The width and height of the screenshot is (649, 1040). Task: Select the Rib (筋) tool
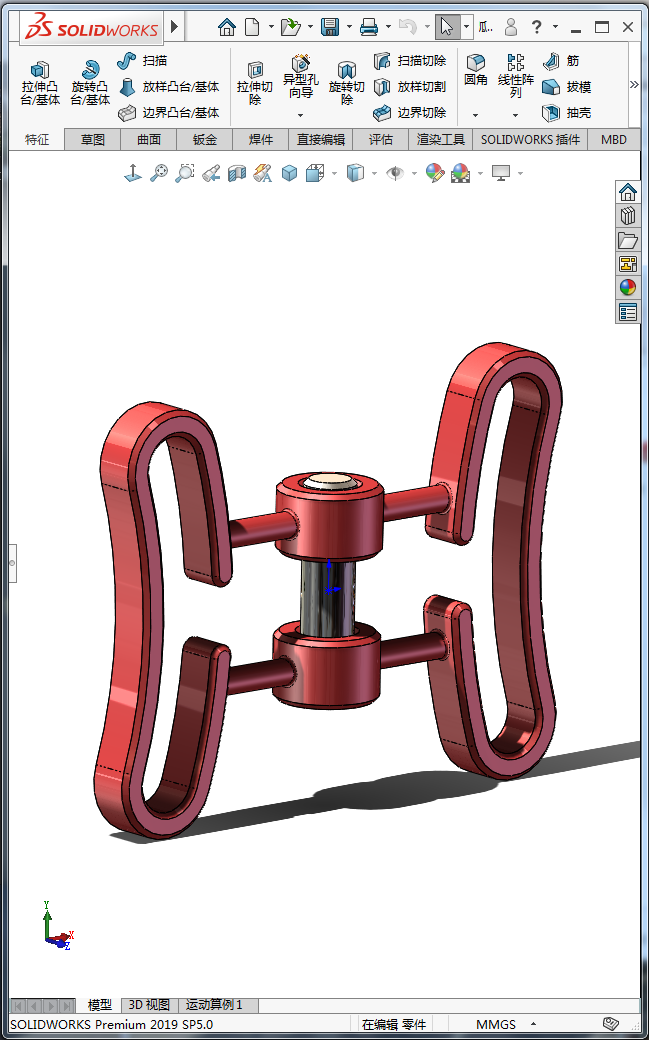(561, 61)
